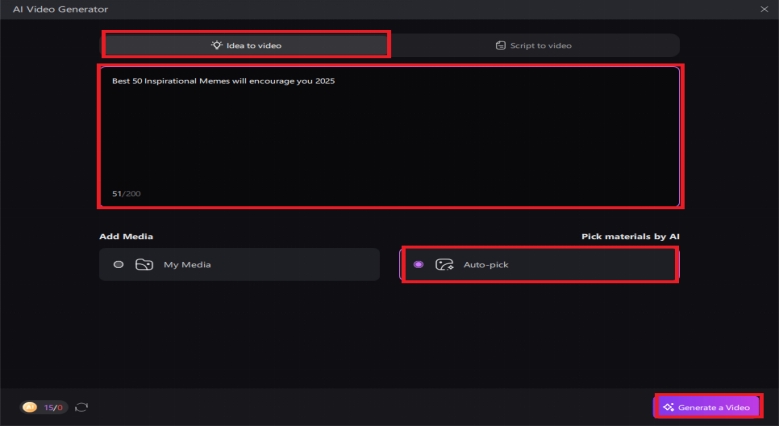Click the script document icon
The image size is (779, 426).
500,45
